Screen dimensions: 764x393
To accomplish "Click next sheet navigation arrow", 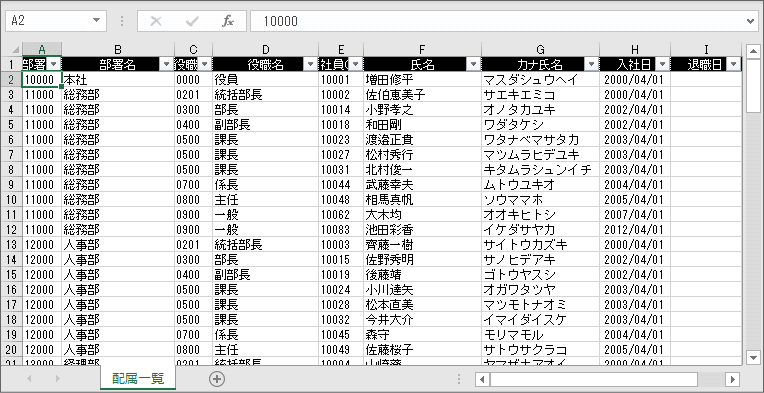I will [58, 378].
